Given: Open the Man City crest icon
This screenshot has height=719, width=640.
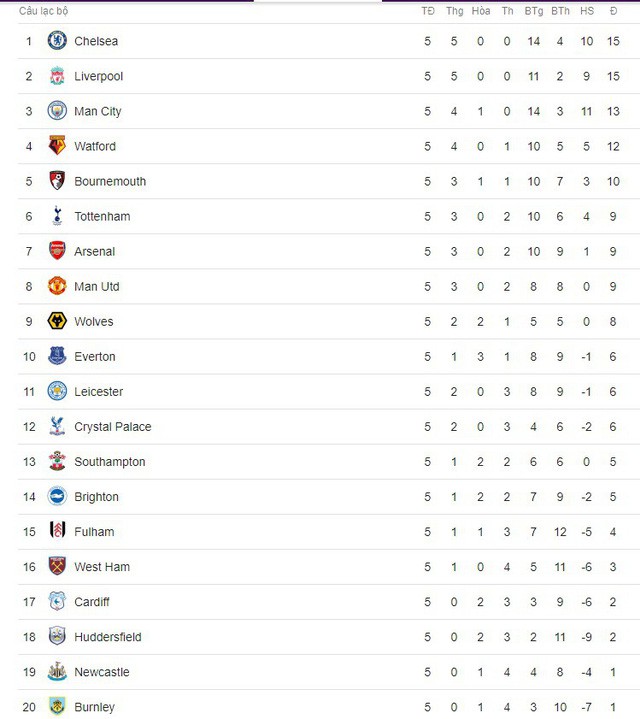Looking at the screenshot, I should pyautogui.click(x=57, y=111).
